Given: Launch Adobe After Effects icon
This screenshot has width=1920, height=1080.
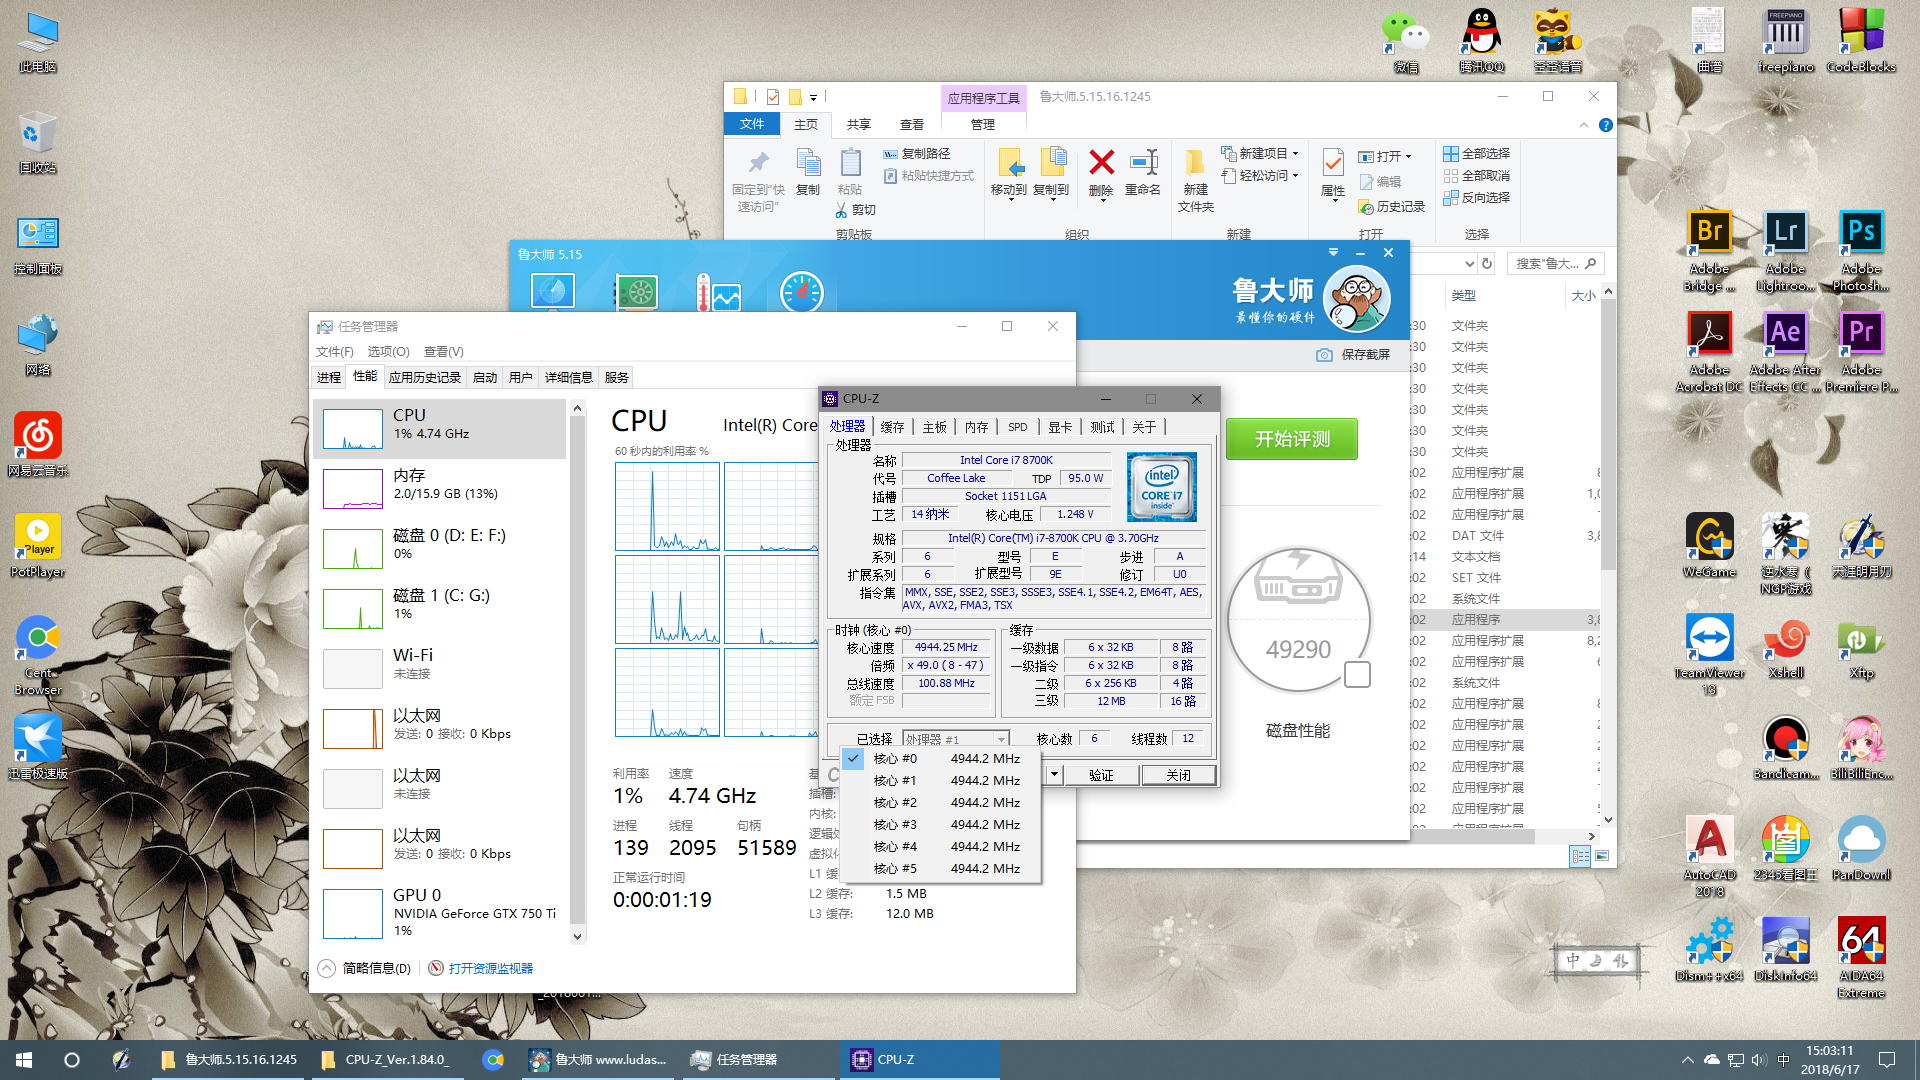Looking at the screenshot, I should point(1785,352).
